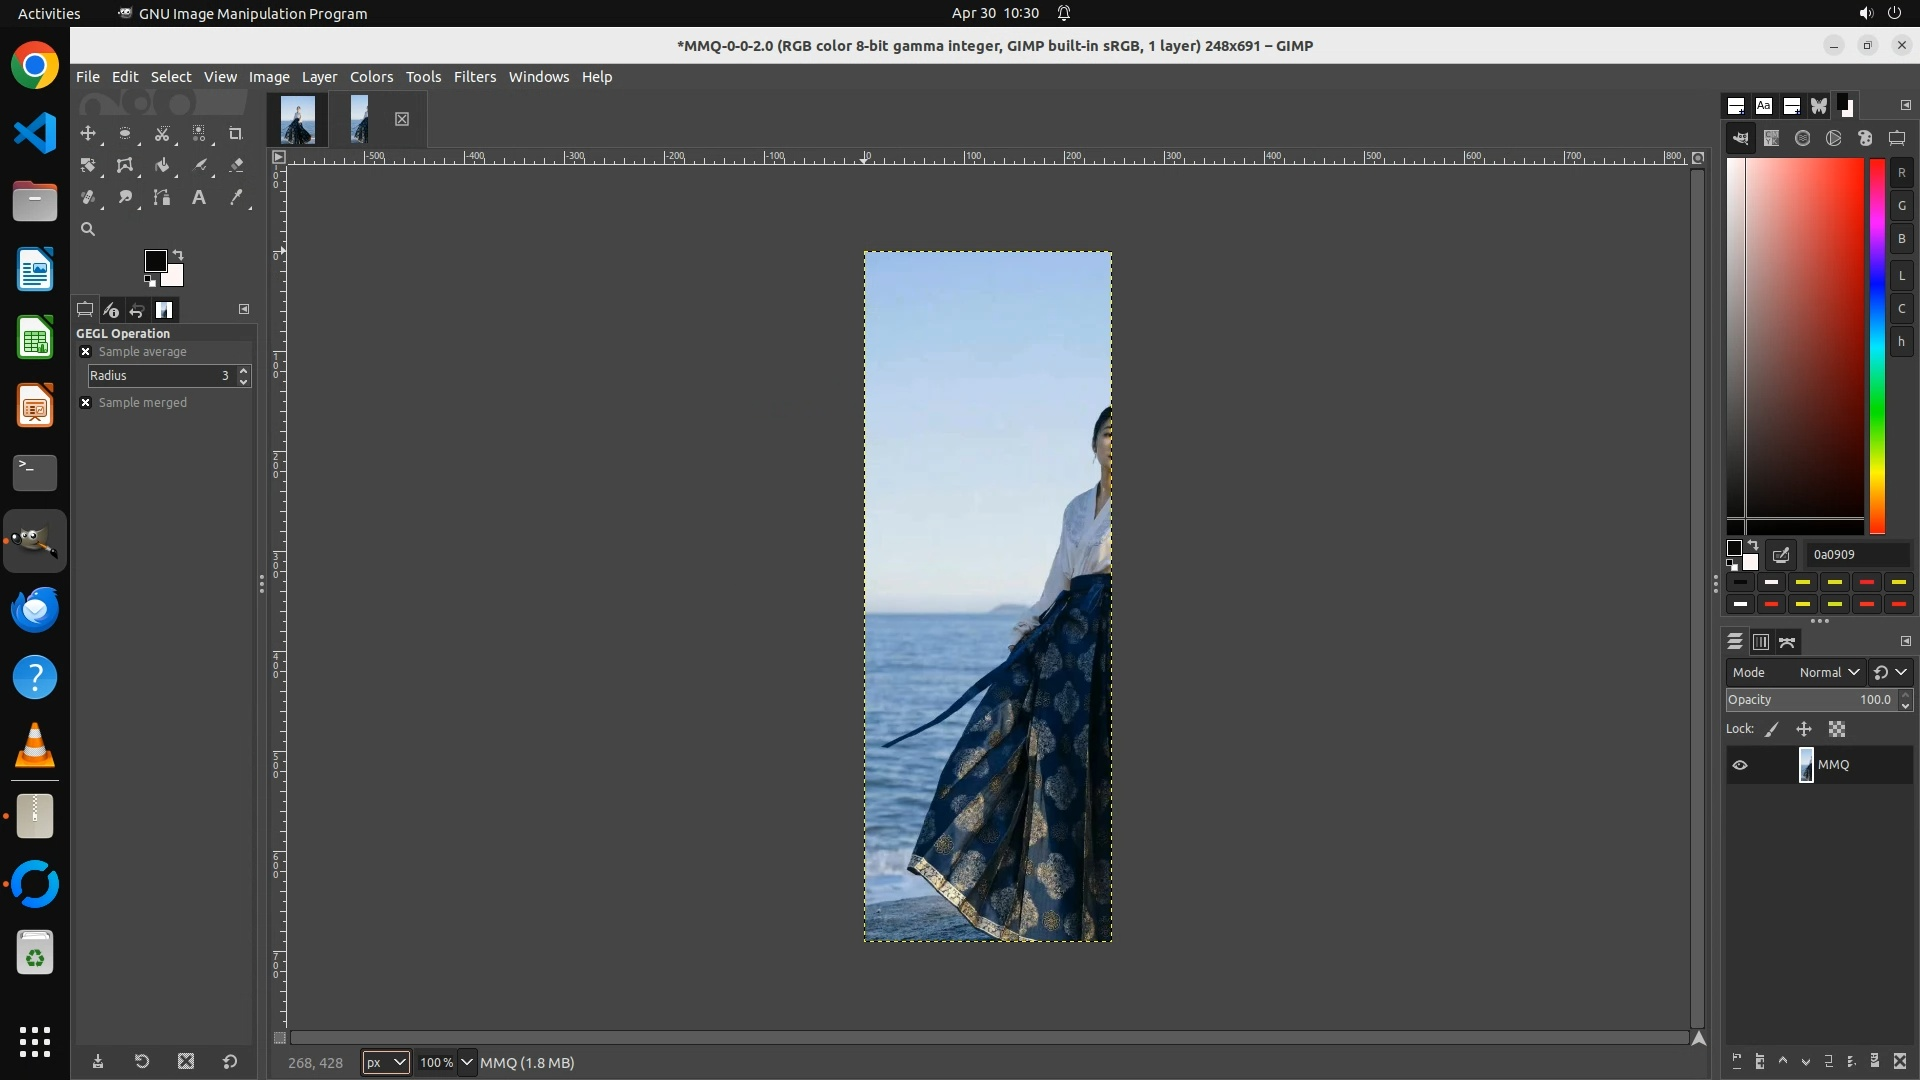The height and width of the screenshot is (1080, 1920).
Task: Open the layer Mode dropdown
Action: pos(1828,673)
